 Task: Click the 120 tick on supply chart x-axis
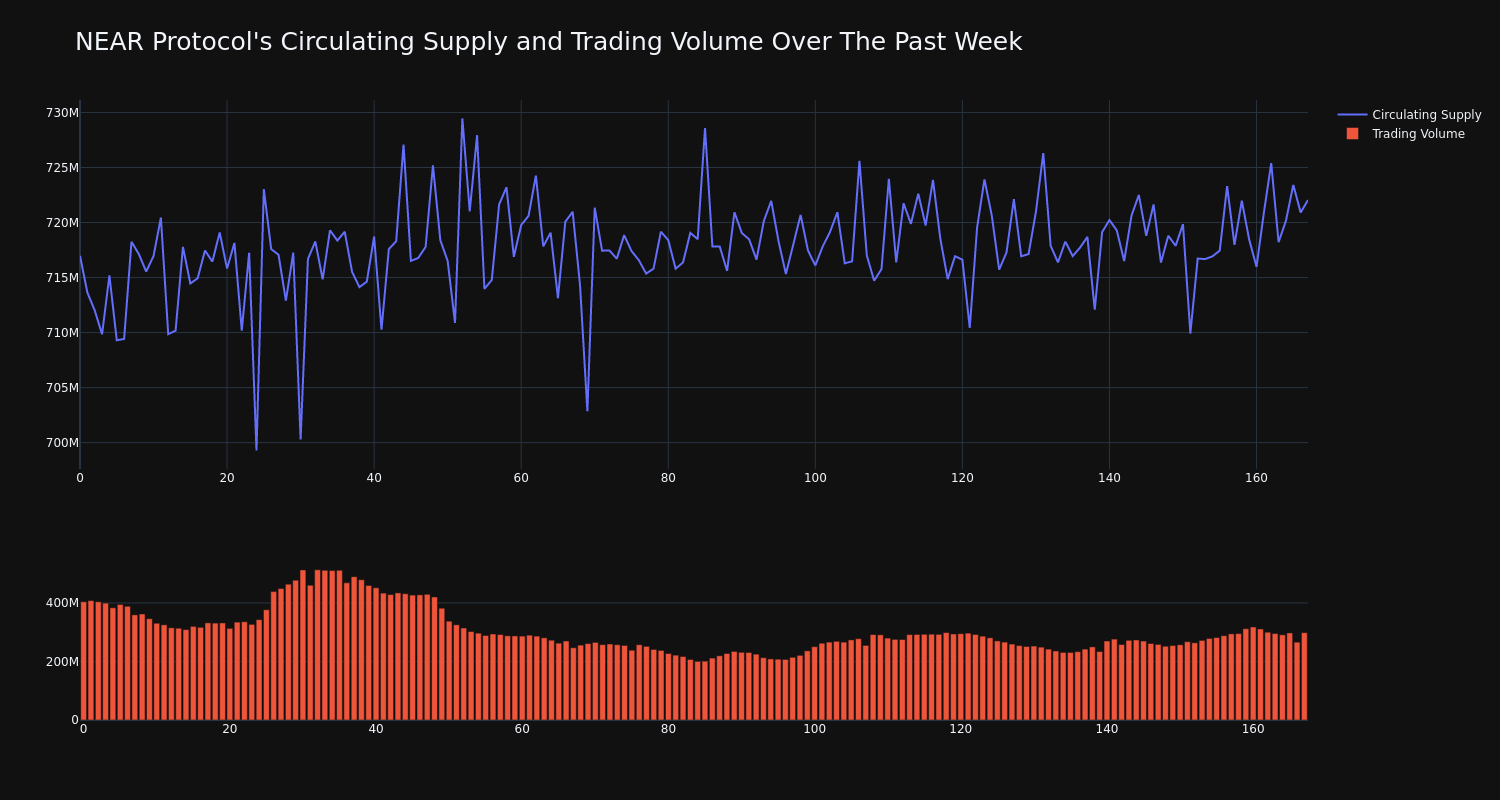(962, 478)
